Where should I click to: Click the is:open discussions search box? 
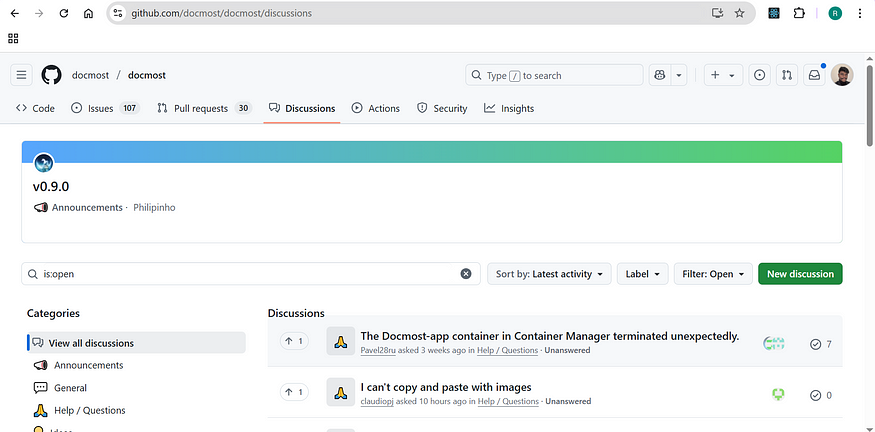[x=251, y=274]
